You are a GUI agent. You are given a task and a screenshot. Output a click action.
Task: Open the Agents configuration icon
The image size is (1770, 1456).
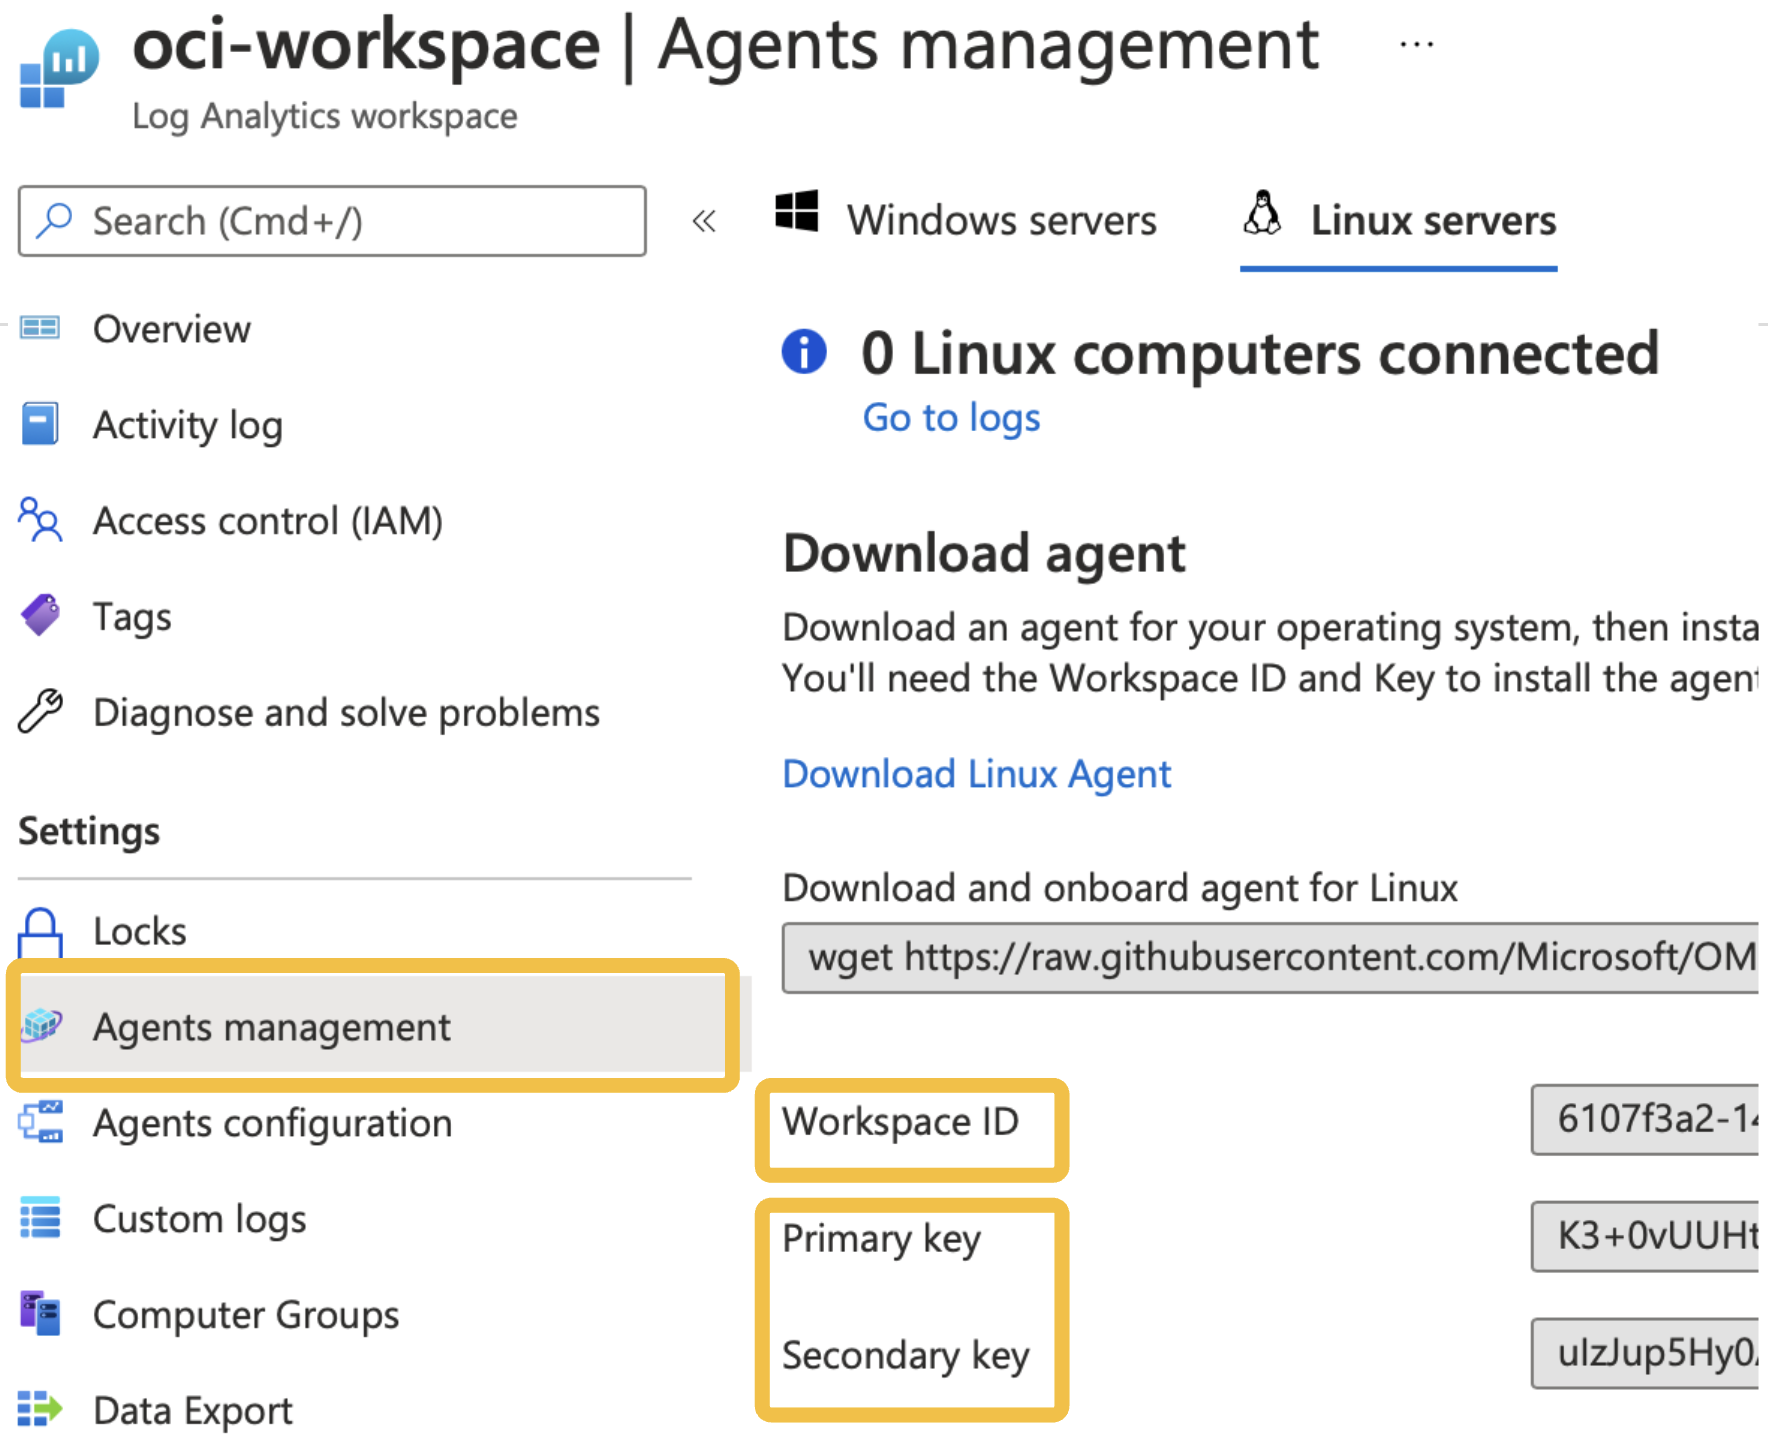40,1122
